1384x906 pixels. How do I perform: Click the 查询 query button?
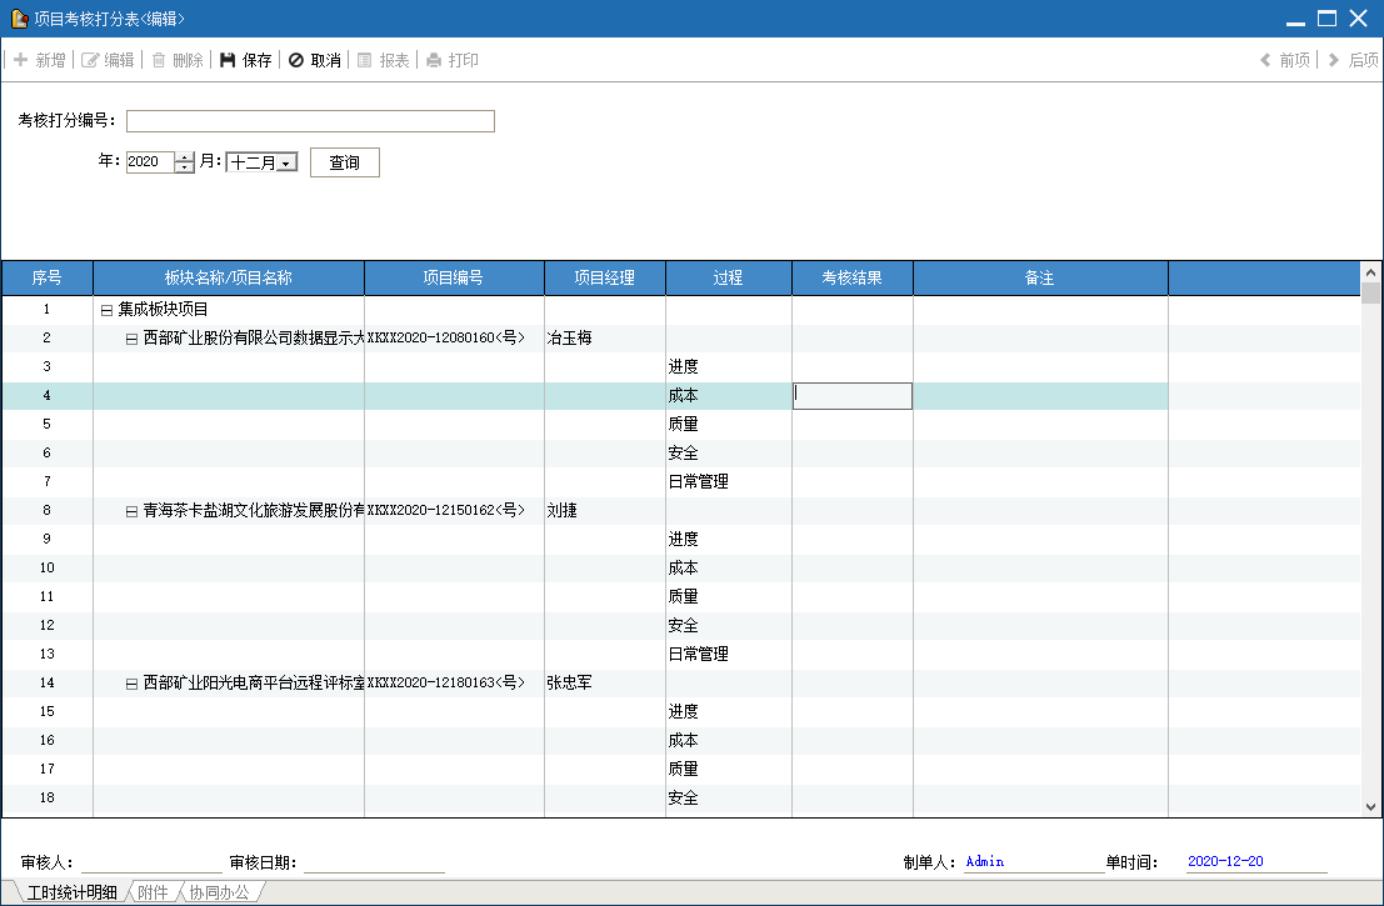click(344, 162)
